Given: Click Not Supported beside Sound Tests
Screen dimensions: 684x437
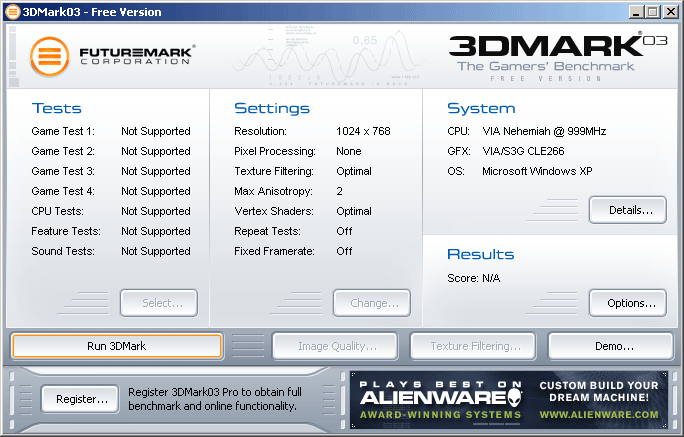Looking at the screenshot, I should [156, 251].
